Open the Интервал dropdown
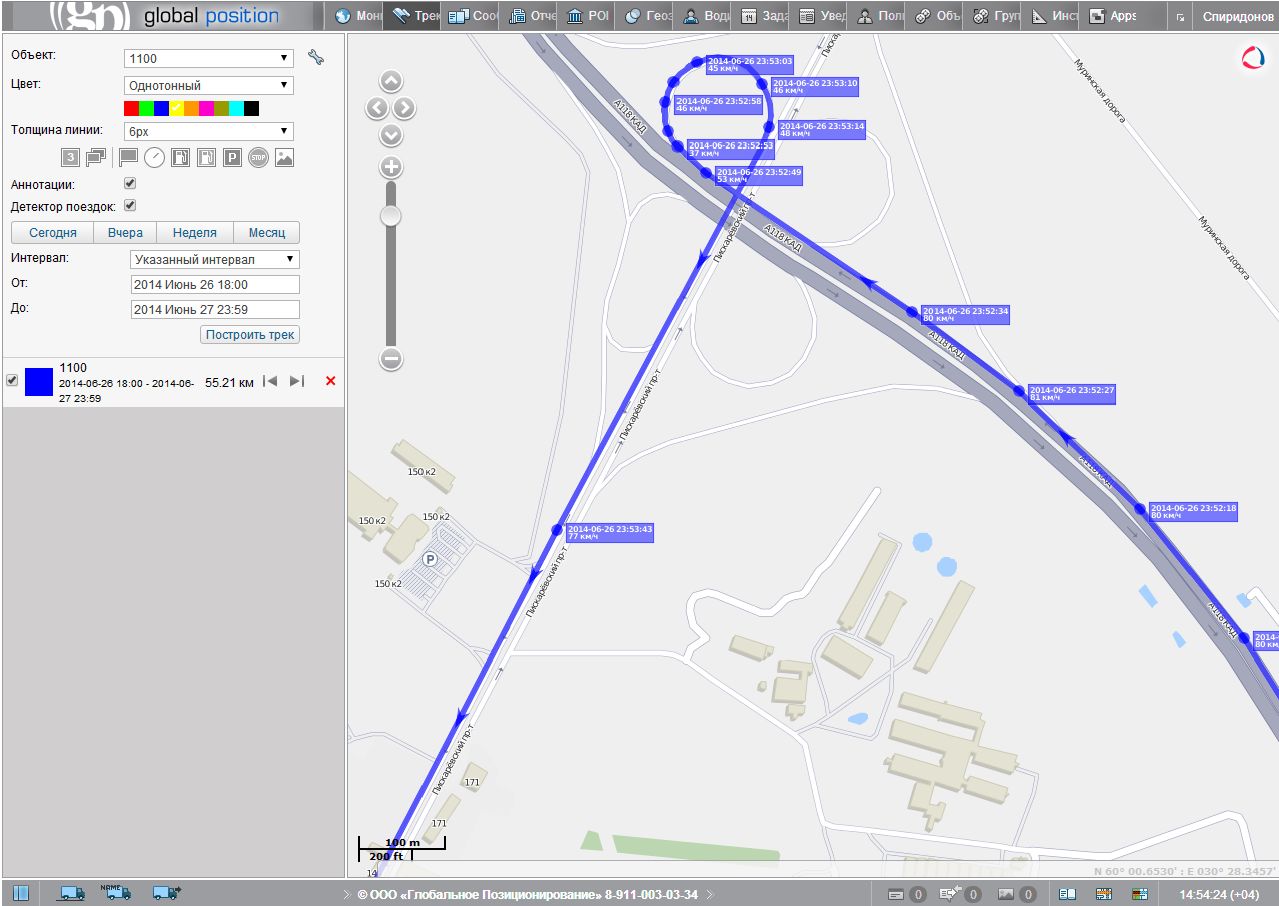The width and height of the screenshot is (1279, 906). pyautogui.click(x=215, y=260)
